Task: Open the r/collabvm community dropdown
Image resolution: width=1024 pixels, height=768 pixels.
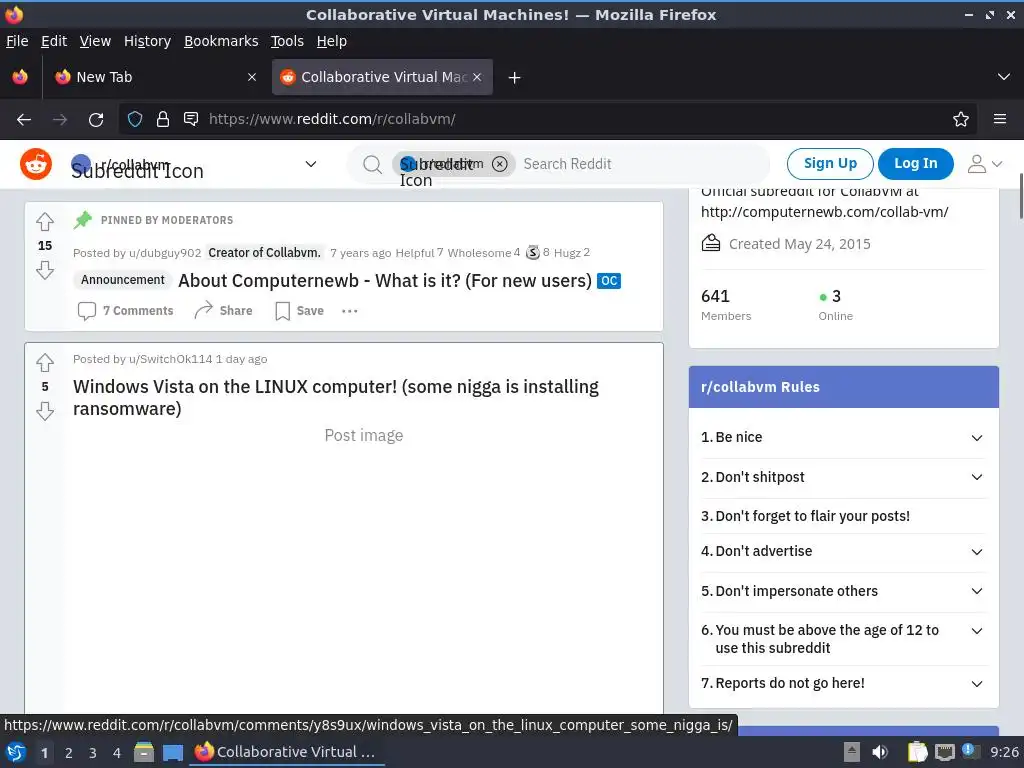Action: pos(311,164)
